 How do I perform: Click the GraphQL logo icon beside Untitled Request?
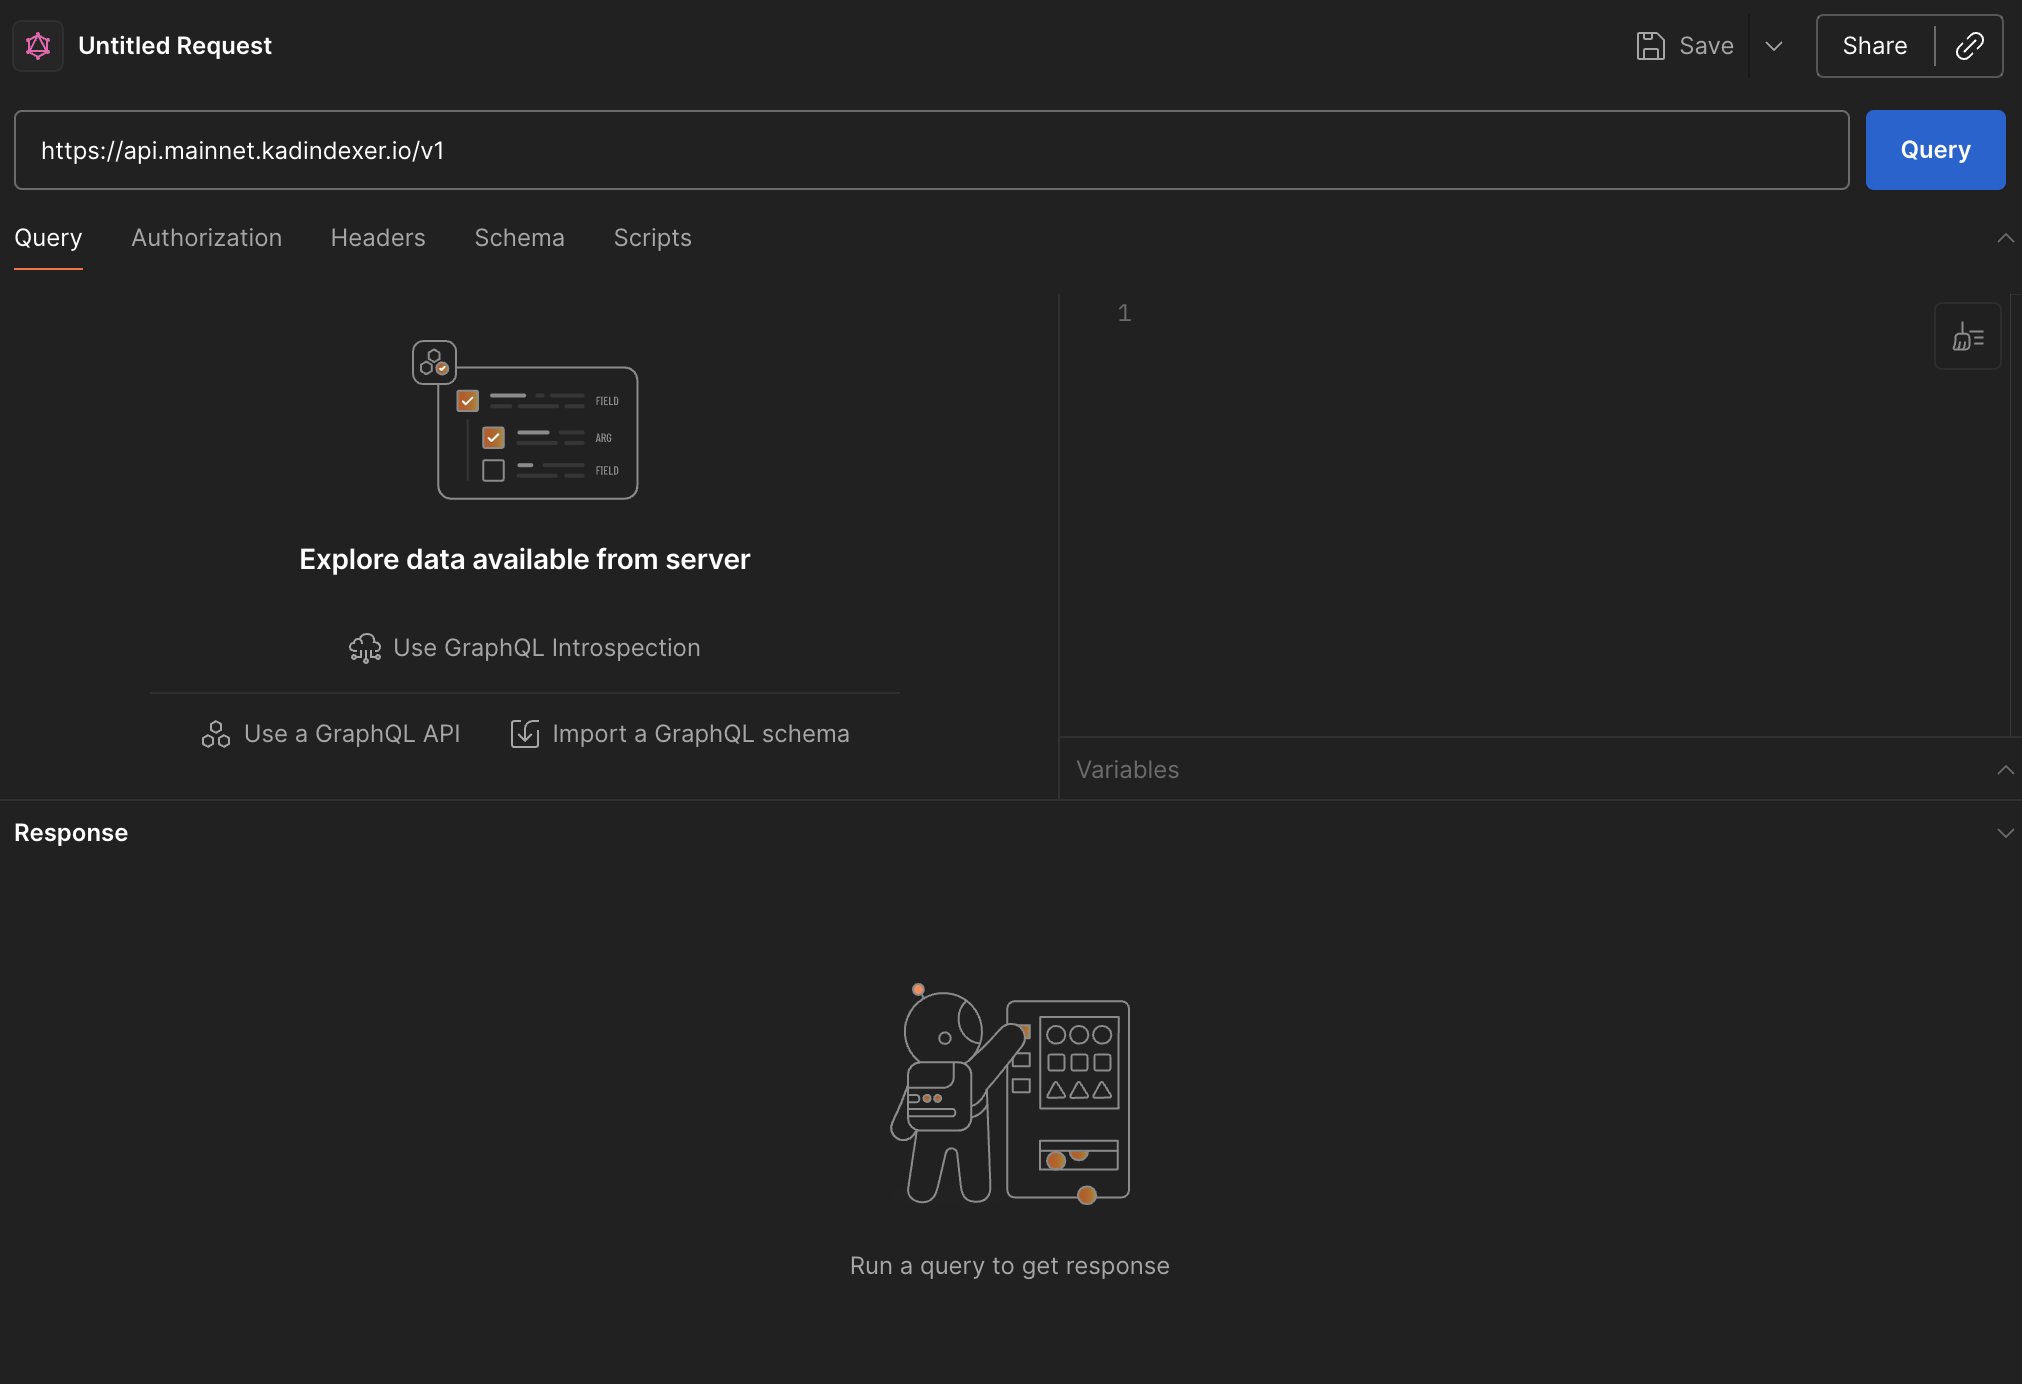coord(38,46)
